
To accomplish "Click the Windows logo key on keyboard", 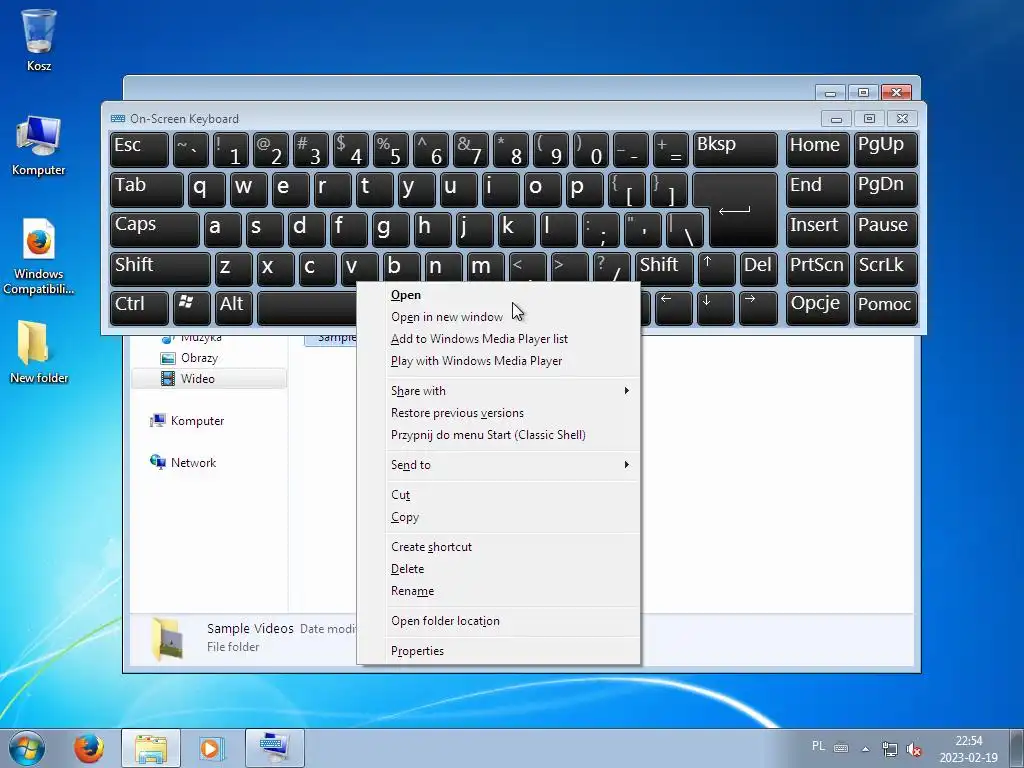I will [x=191, y=308].
